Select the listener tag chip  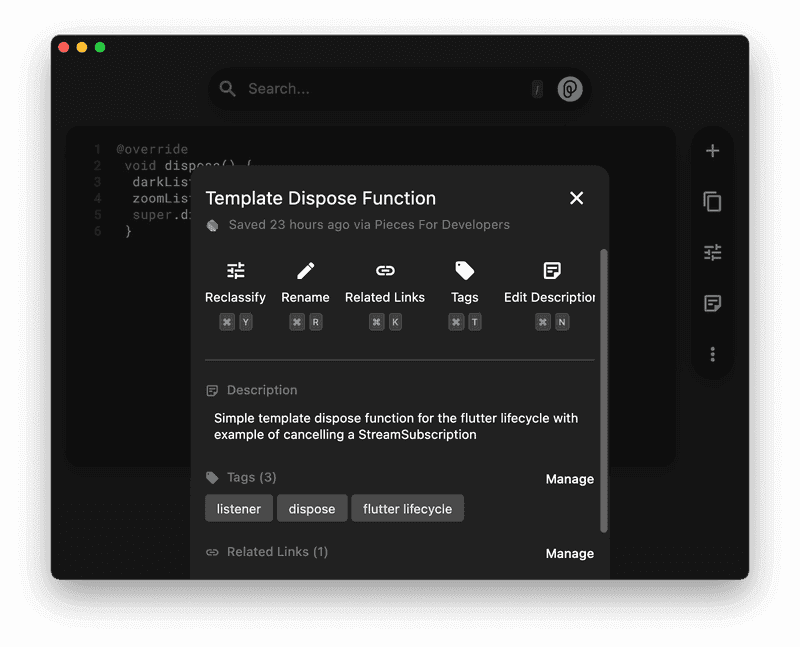(x=238, y=508)
